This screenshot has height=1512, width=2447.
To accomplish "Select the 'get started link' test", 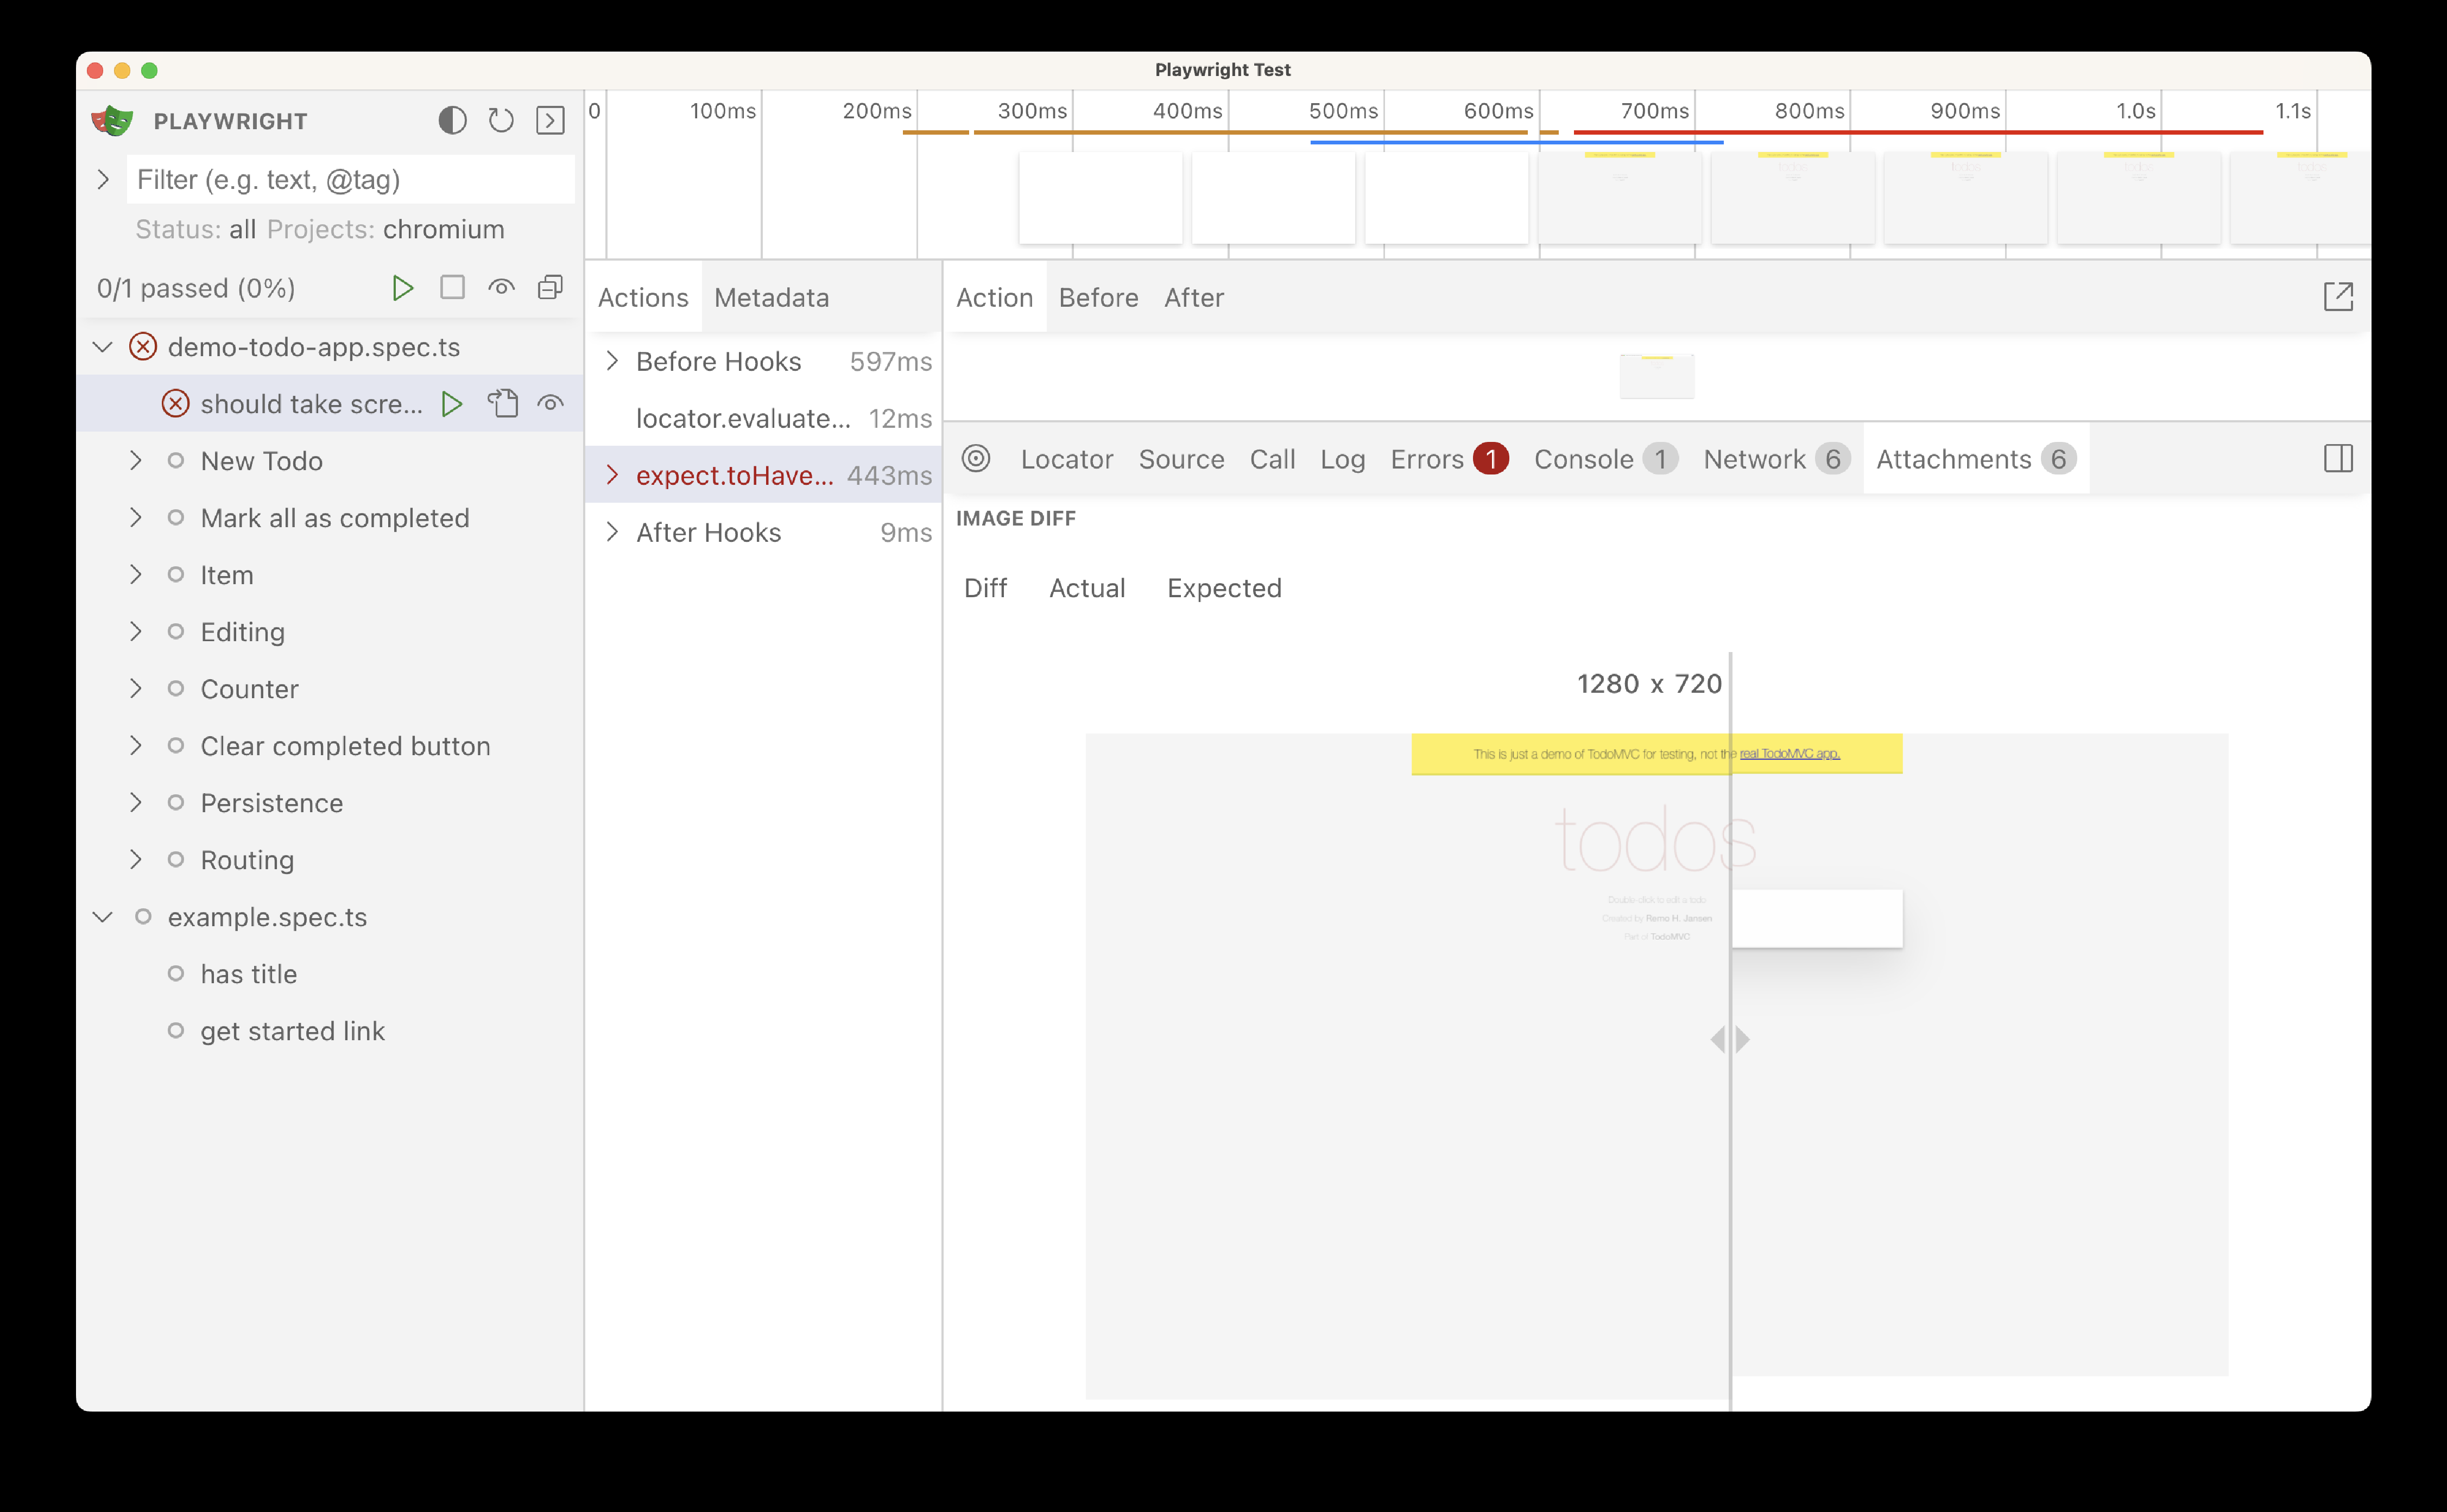I will pyautogui.click(x=292, y=1031).
